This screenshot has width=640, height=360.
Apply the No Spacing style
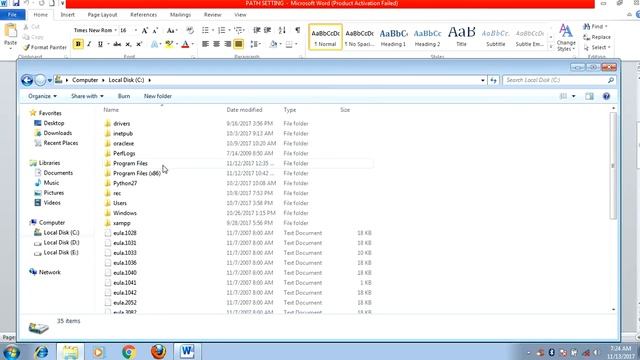[359, 37]
